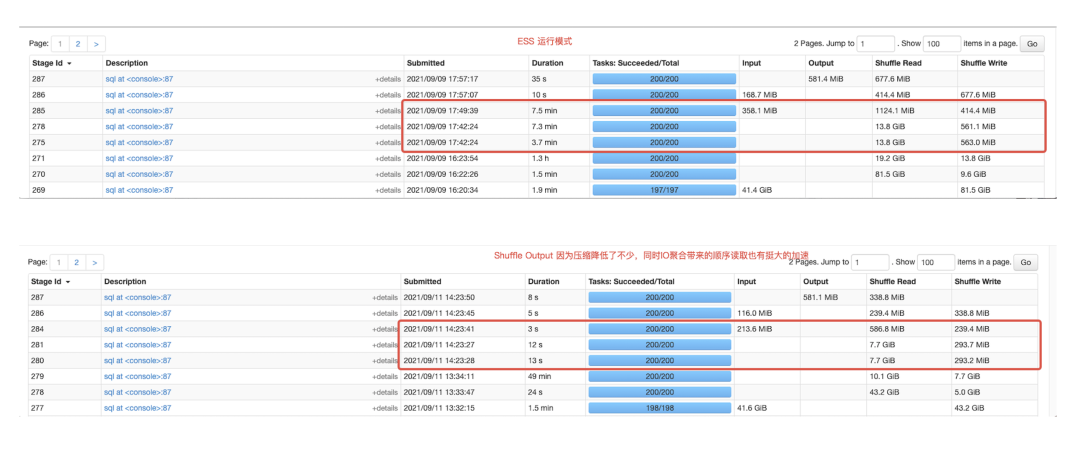Focus Show items field in the 2021/09/09 table
Viewport: 1080px width, 450px height.
coord(942,44)
